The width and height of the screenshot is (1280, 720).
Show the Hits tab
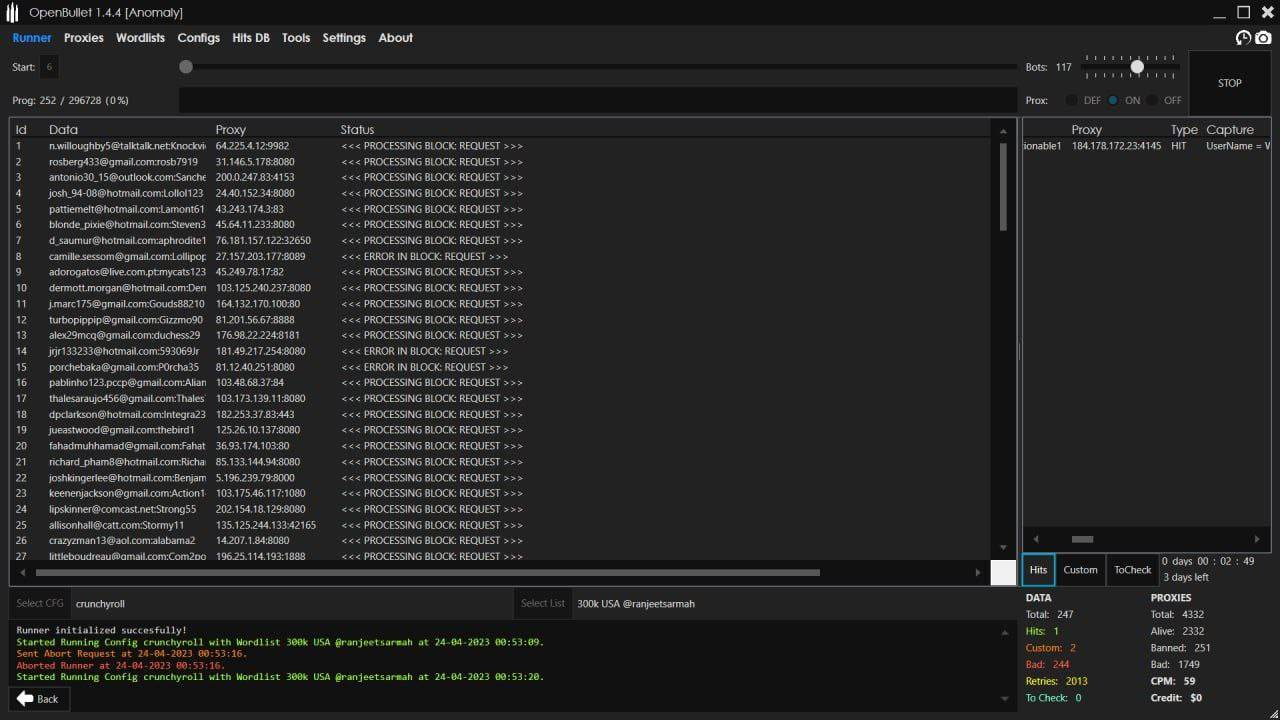pyautogui.click(x=1039, y=570)
